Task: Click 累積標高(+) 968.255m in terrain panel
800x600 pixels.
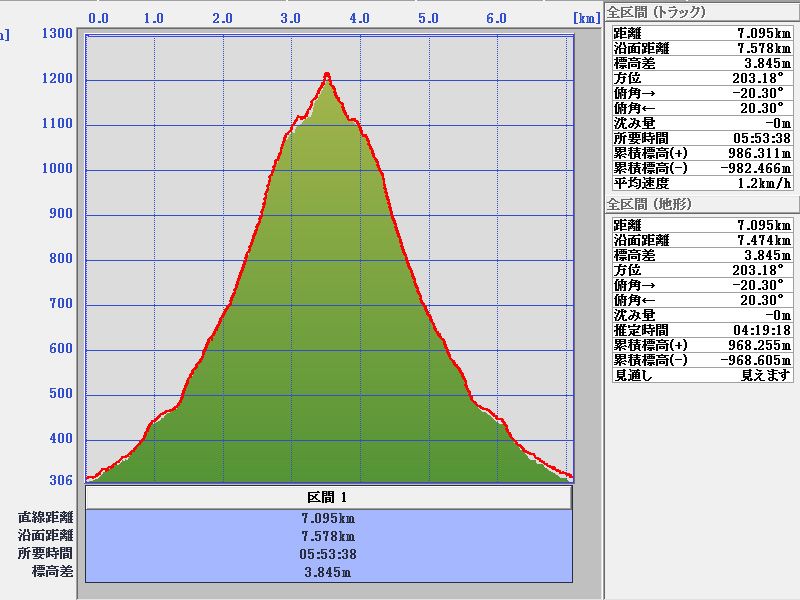Action: click(702, 344)
